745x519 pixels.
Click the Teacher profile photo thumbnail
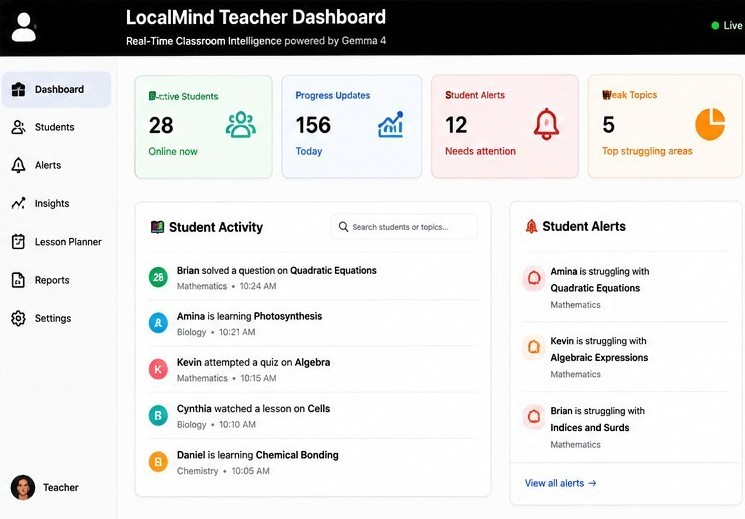click(x=23, y=487)
